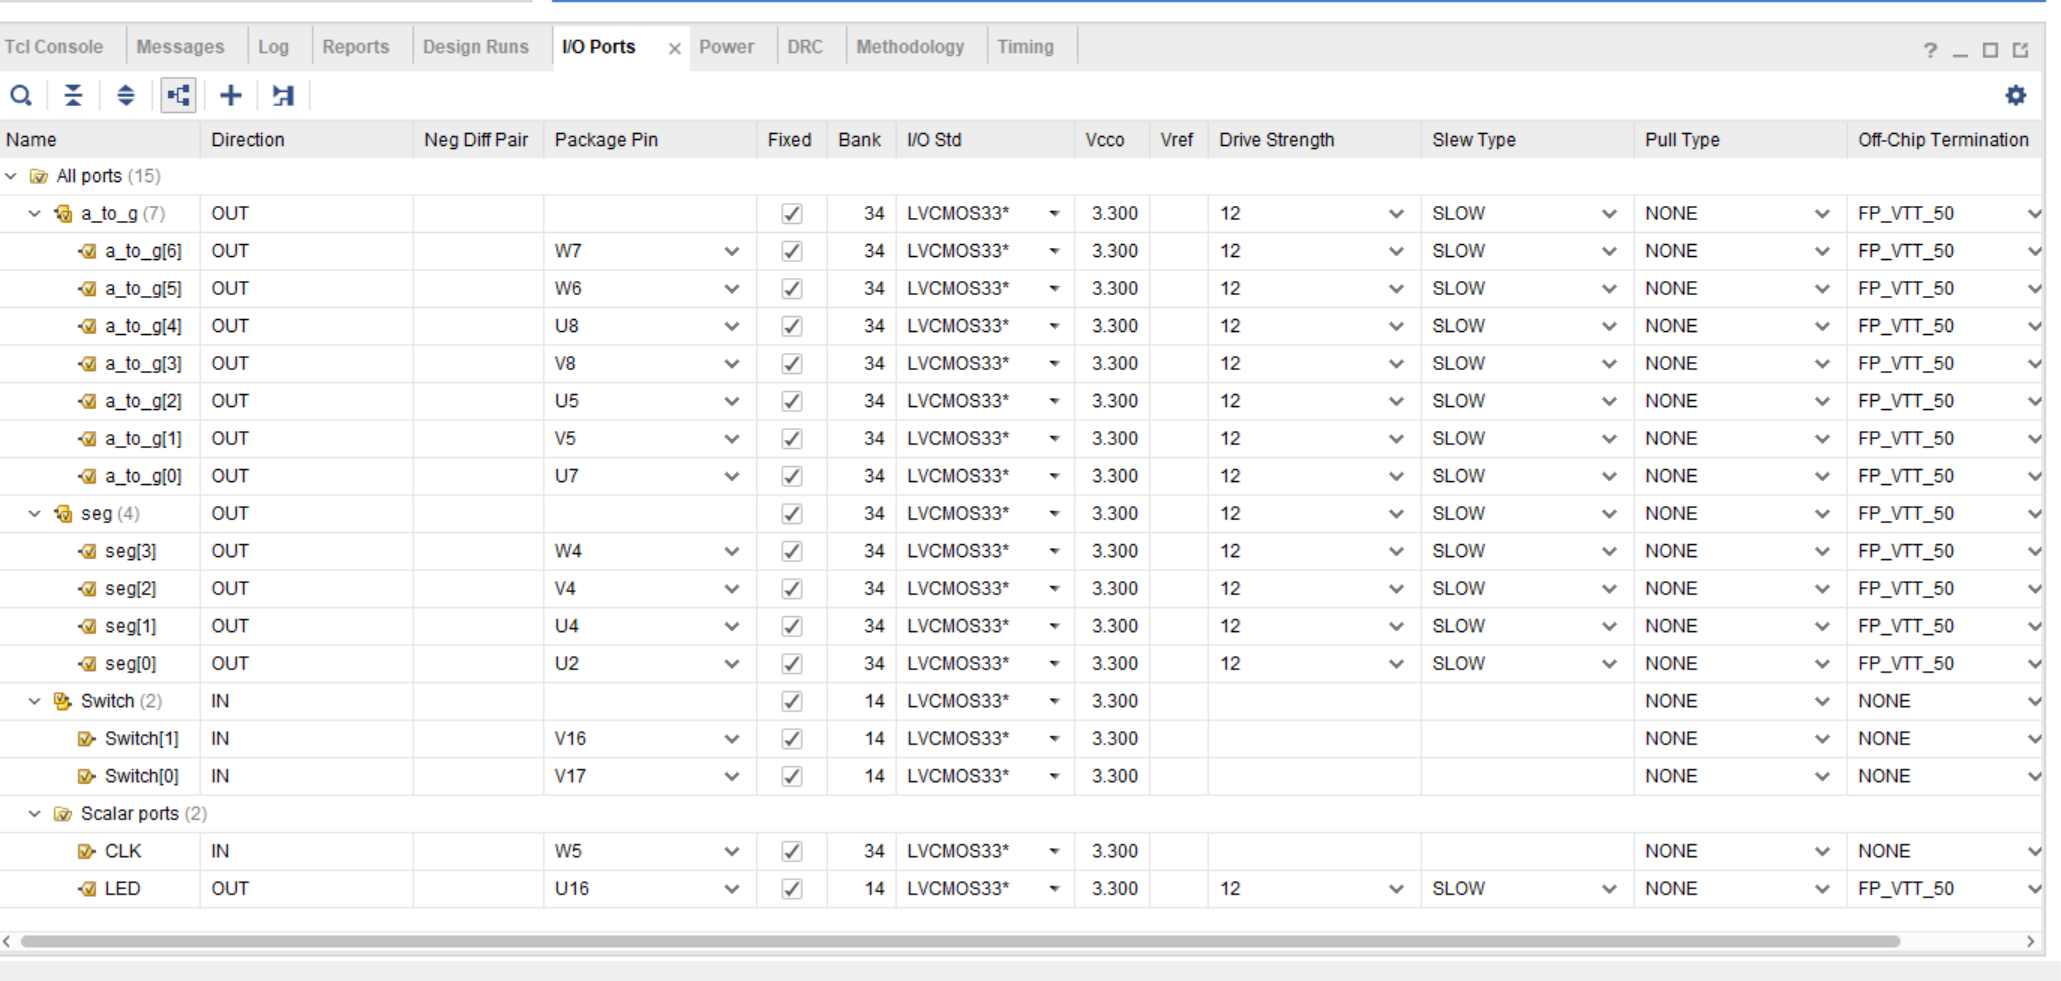Viewport: 2061px width, 981px height.
Task: Click the plus icon to create port
Action: point(231,96)
